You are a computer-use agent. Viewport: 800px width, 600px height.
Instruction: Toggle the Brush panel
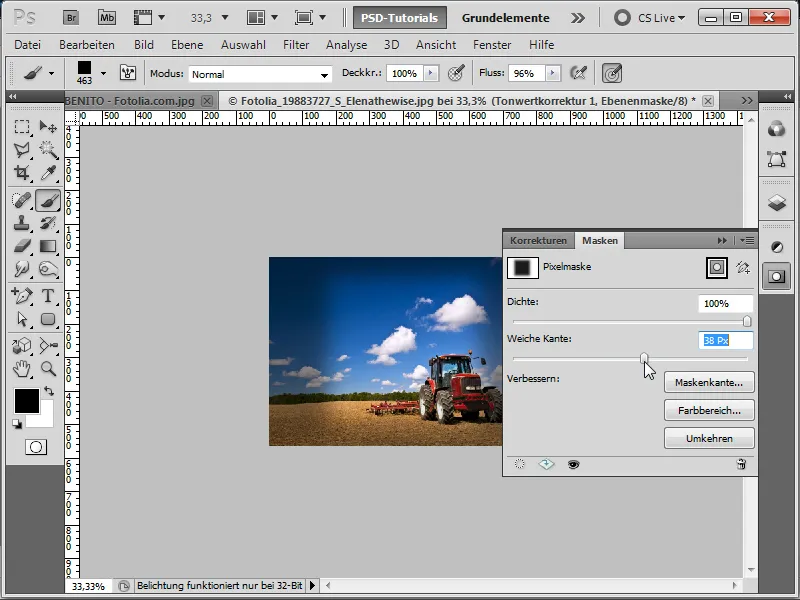128,73
